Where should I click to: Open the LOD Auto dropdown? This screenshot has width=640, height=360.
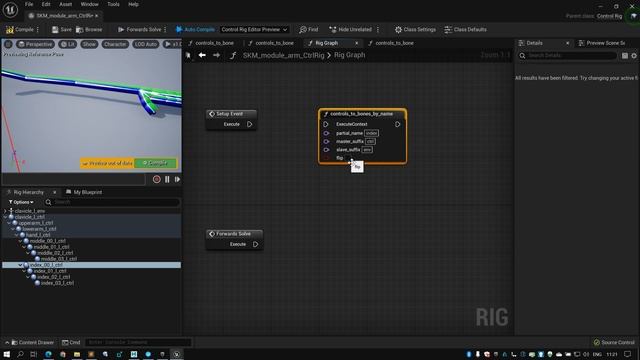pyautogui.click(x=146, y=44)
